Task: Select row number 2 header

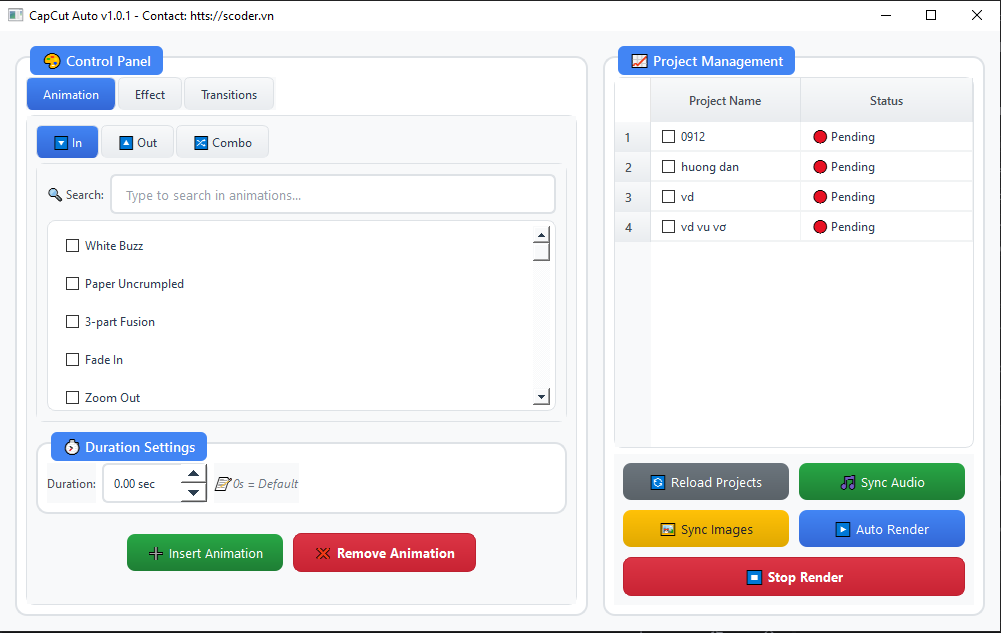Action: click(x=632, y=167)
